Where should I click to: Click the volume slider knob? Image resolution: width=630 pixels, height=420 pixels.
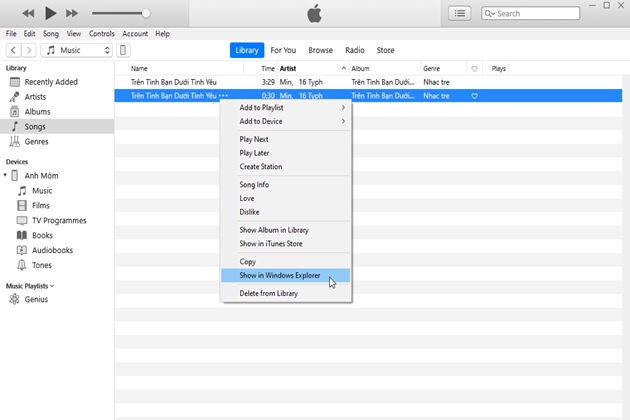pos(146,13)
